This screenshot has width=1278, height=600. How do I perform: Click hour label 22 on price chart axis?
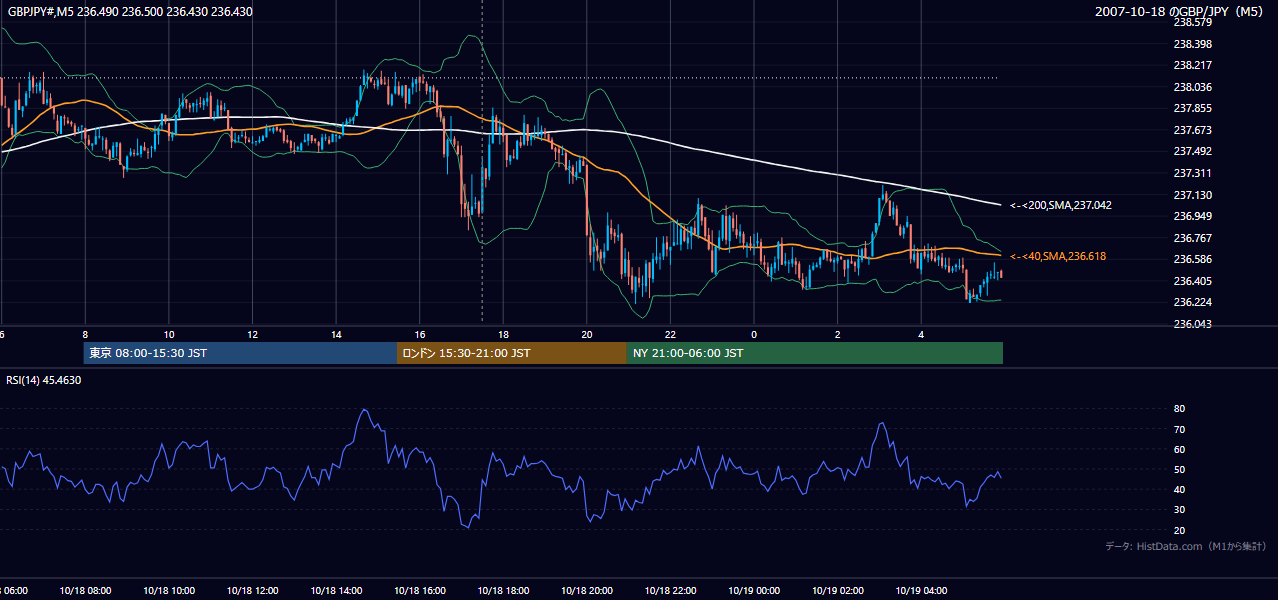point(670,334)
